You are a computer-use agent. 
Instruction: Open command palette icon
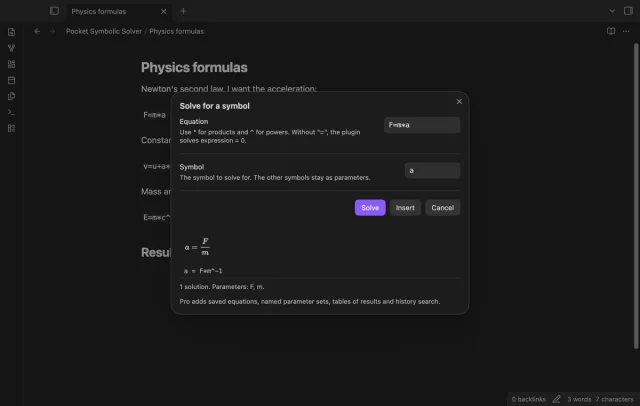[x=11, y=112]
